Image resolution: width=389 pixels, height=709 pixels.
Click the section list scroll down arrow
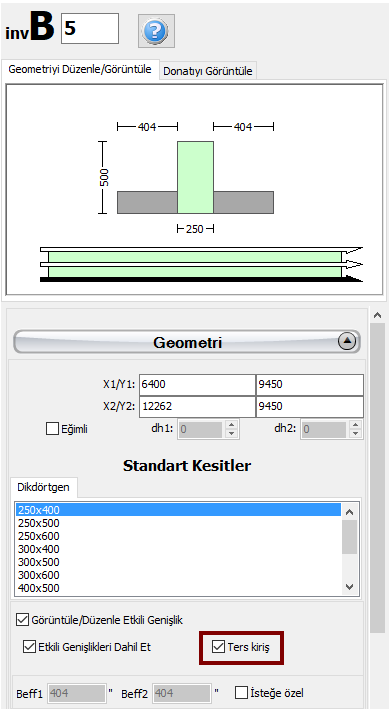coord(349,586)
